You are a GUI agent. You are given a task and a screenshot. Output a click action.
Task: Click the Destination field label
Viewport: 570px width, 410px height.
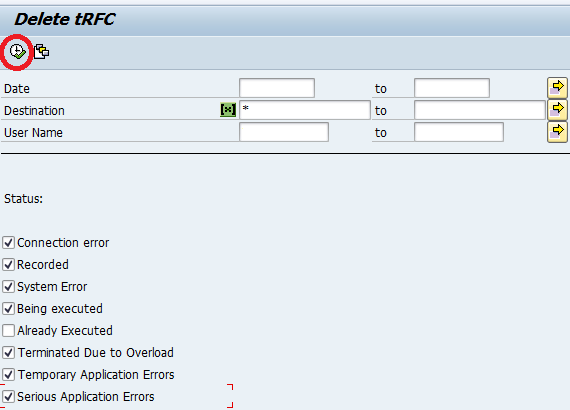point(34,110)
